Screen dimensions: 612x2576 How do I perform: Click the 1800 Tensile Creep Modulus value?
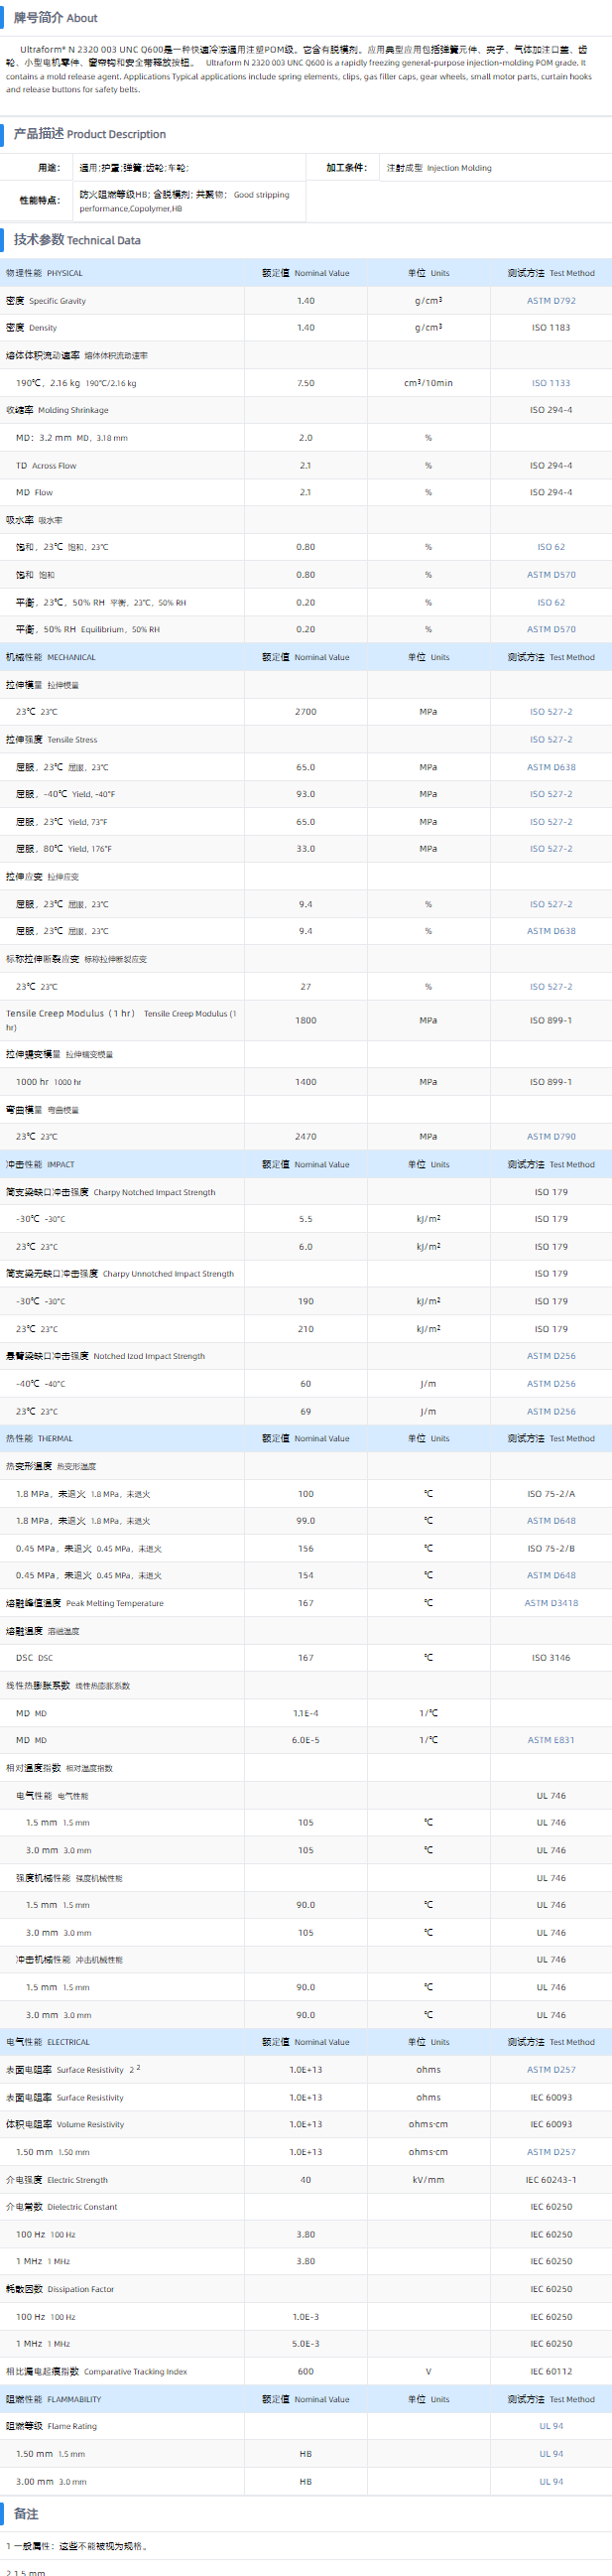306,1020
